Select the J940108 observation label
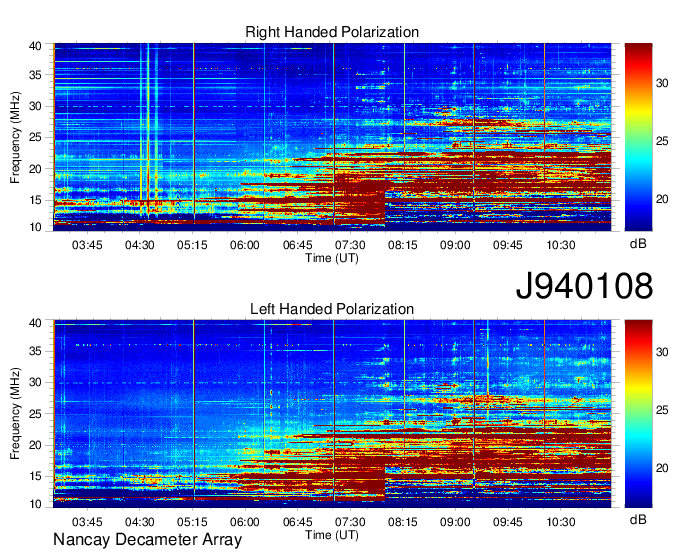The image size is (680, 552). (584, 286)
